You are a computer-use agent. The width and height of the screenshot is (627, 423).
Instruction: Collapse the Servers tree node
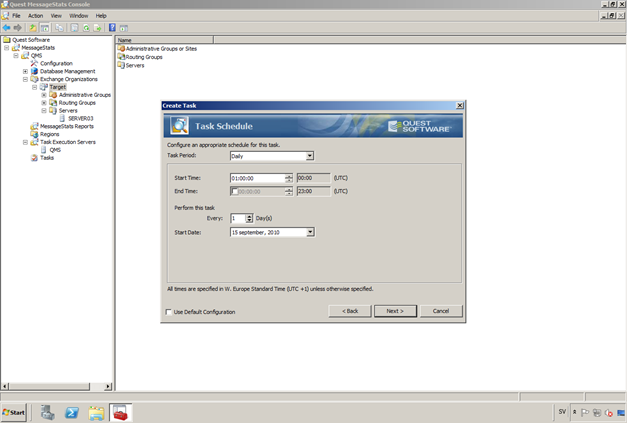[44, 110]
